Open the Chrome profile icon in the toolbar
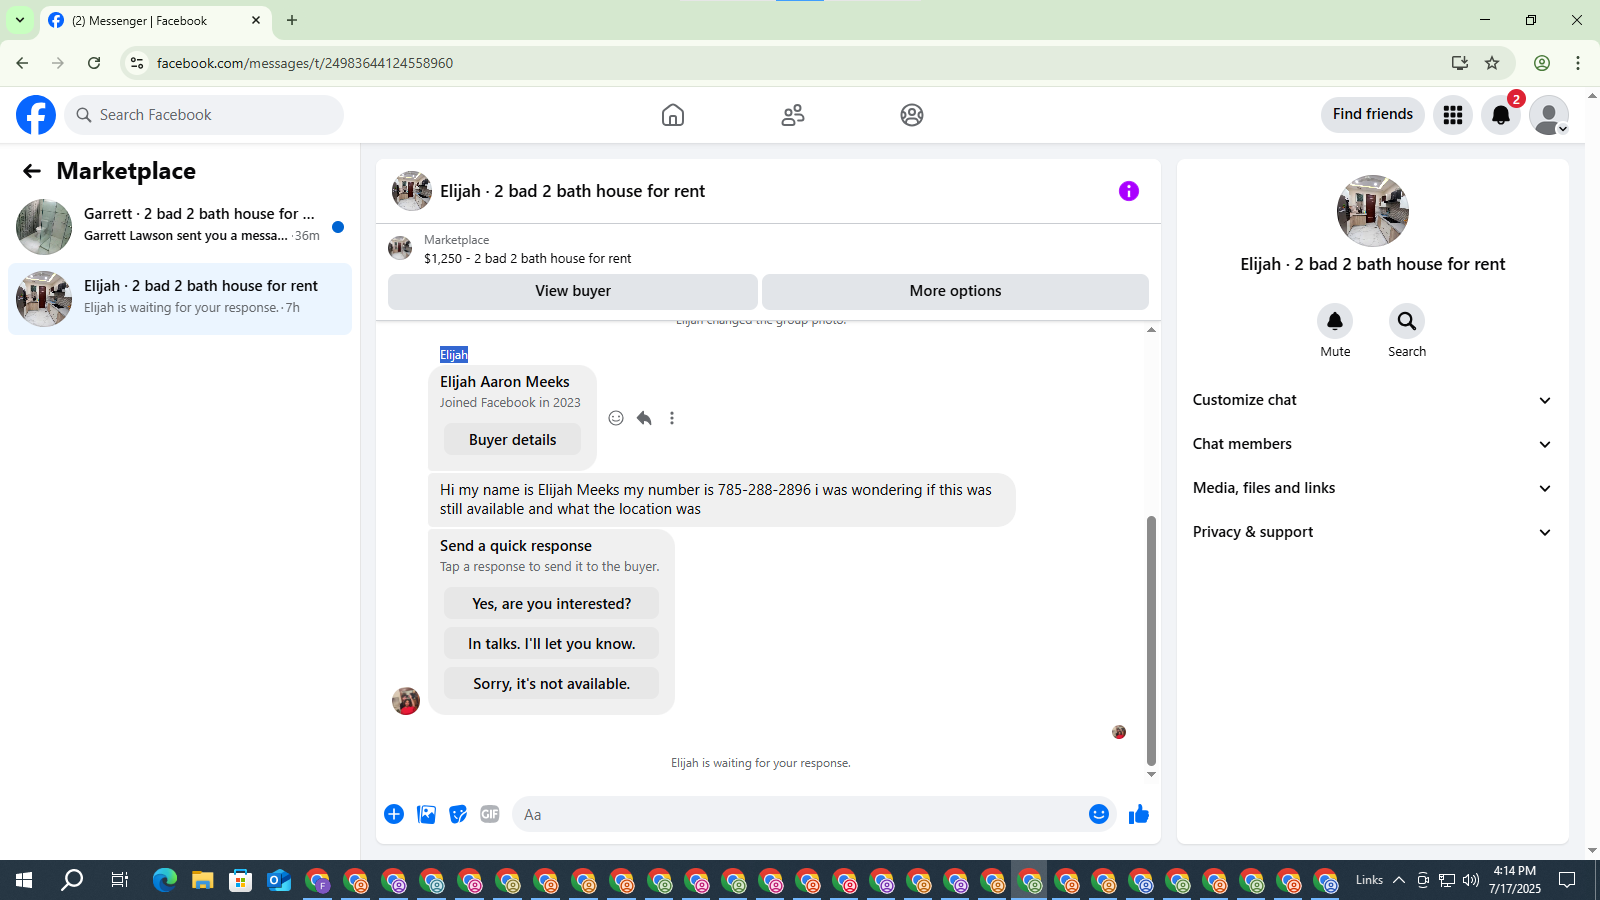Viewport: 1600px width, 900px height. pyautogui.click(x=1542, y=63)
